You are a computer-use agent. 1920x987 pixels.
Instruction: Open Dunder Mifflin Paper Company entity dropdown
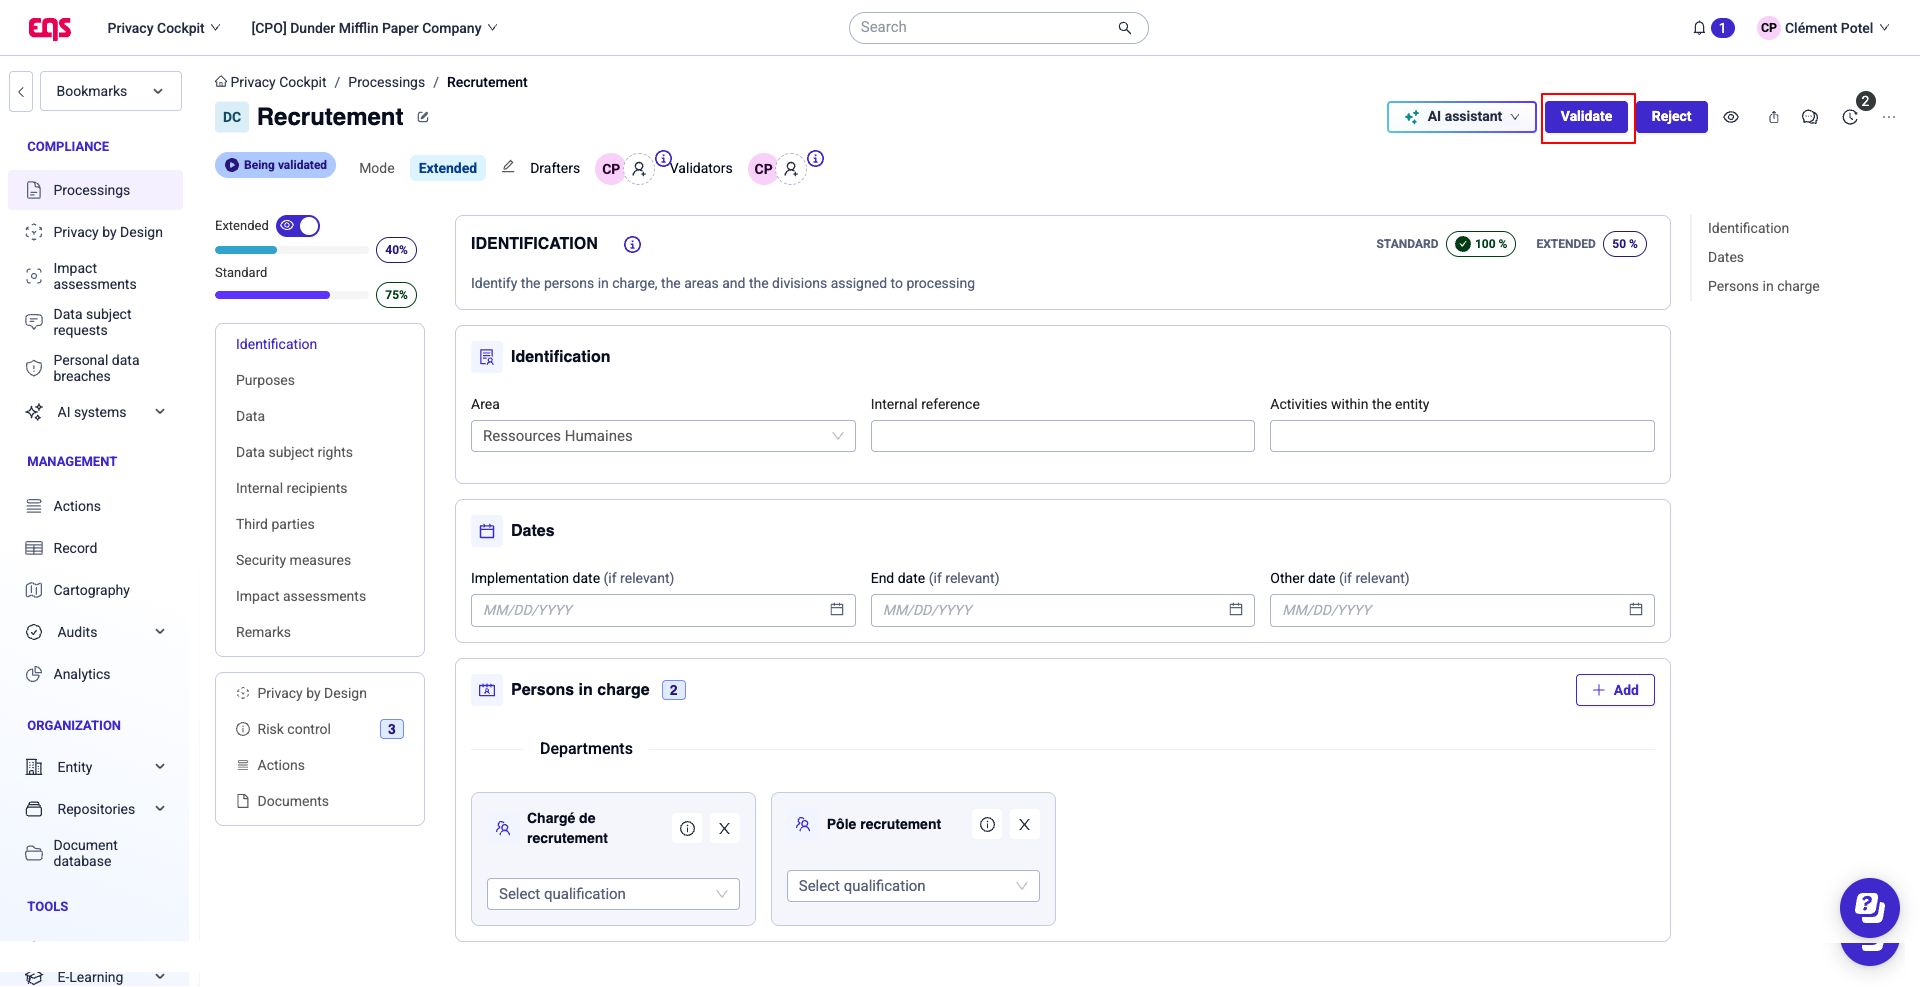click(x=374, y=28)
